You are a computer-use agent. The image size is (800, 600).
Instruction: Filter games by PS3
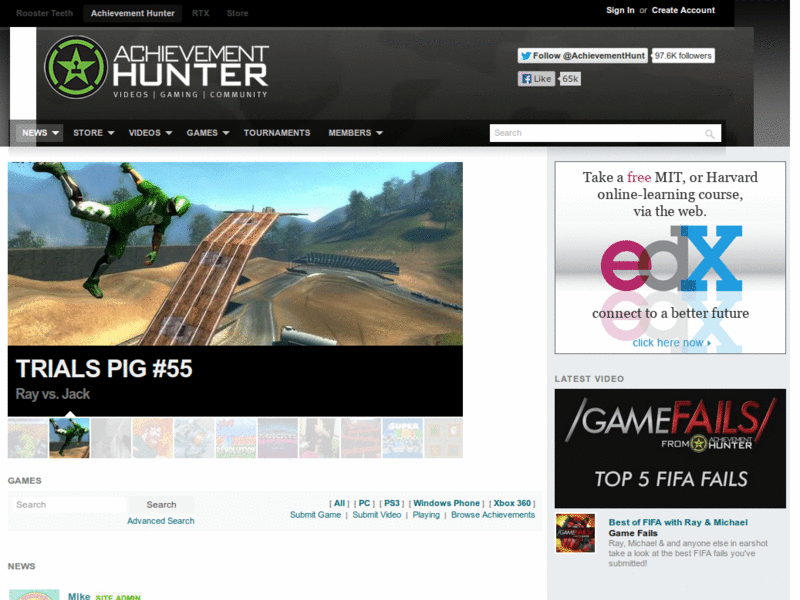392,503
